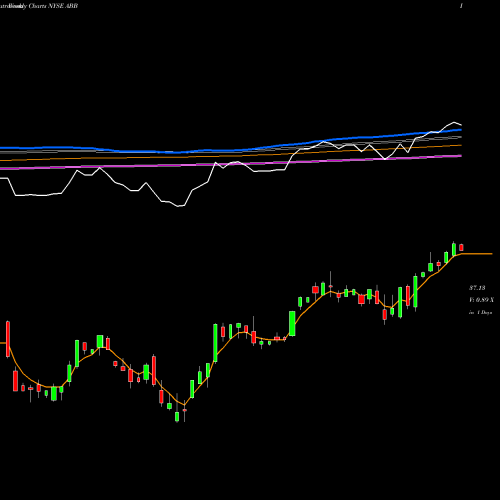This screenshot has width=500, height=500.
Task: Click the "in 1 Days" period label
Action: [x=480, y=313]
